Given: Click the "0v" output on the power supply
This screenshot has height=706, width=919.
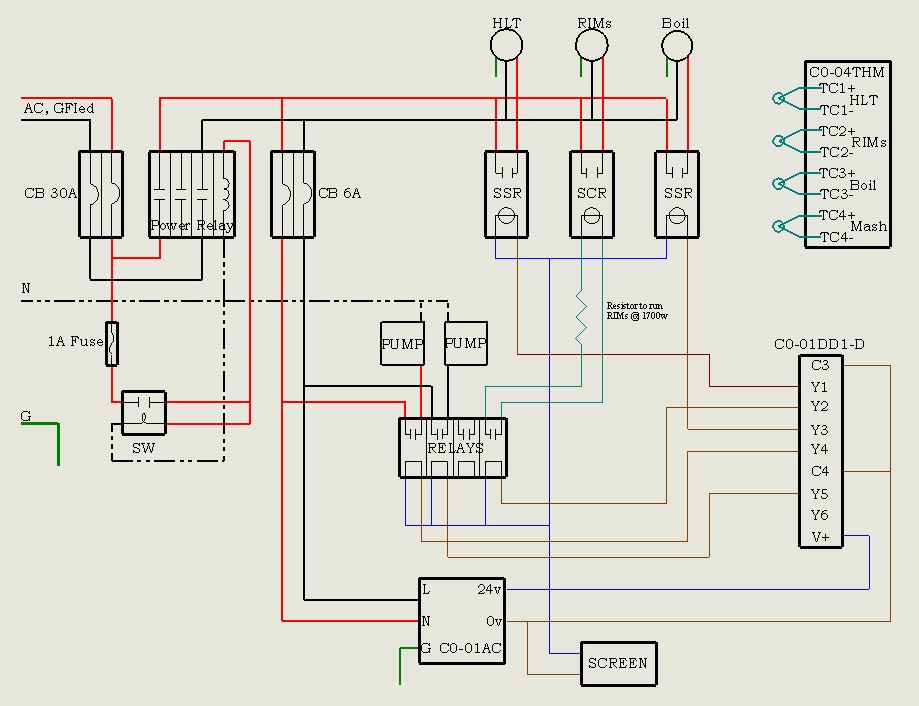Looking at the screenshot, I should (x=494, y=621).
